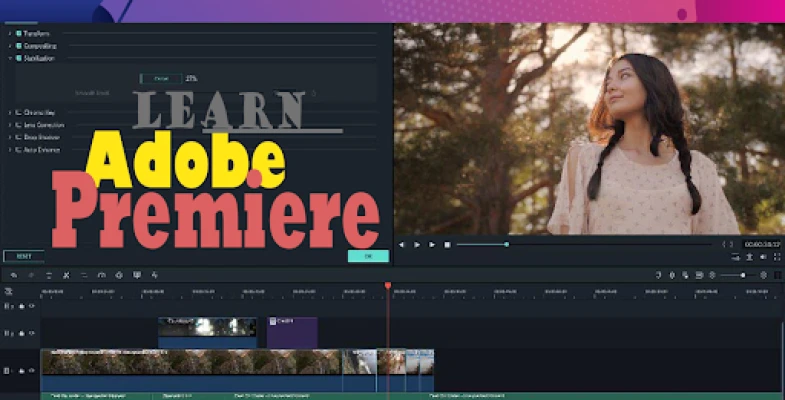This screenshot has height=400, width=785.
Task: Select the long main video clip on bottom track
Action: (x=191, y=370)
